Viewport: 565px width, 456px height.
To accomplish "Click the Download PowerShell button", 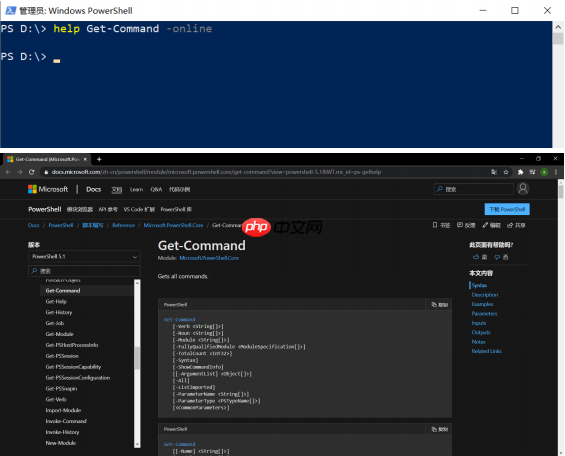I will [x=507, y=209].
